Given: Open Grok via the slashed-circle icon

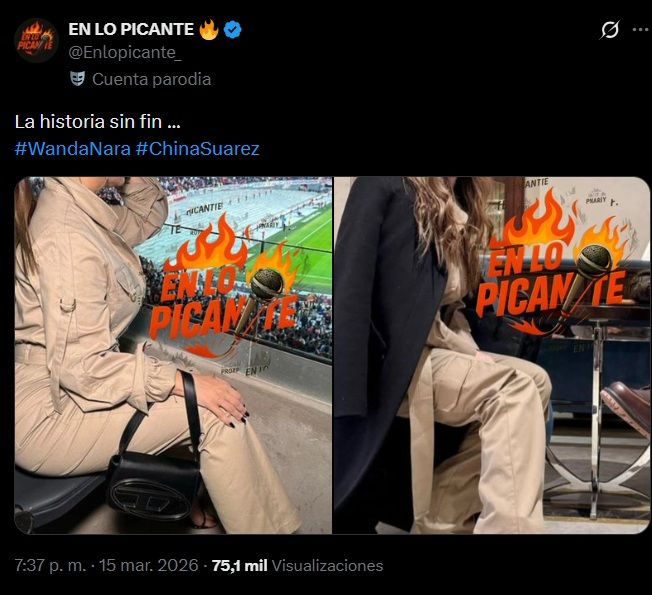Looking at the screenshot, I should (x=610, y=30).
